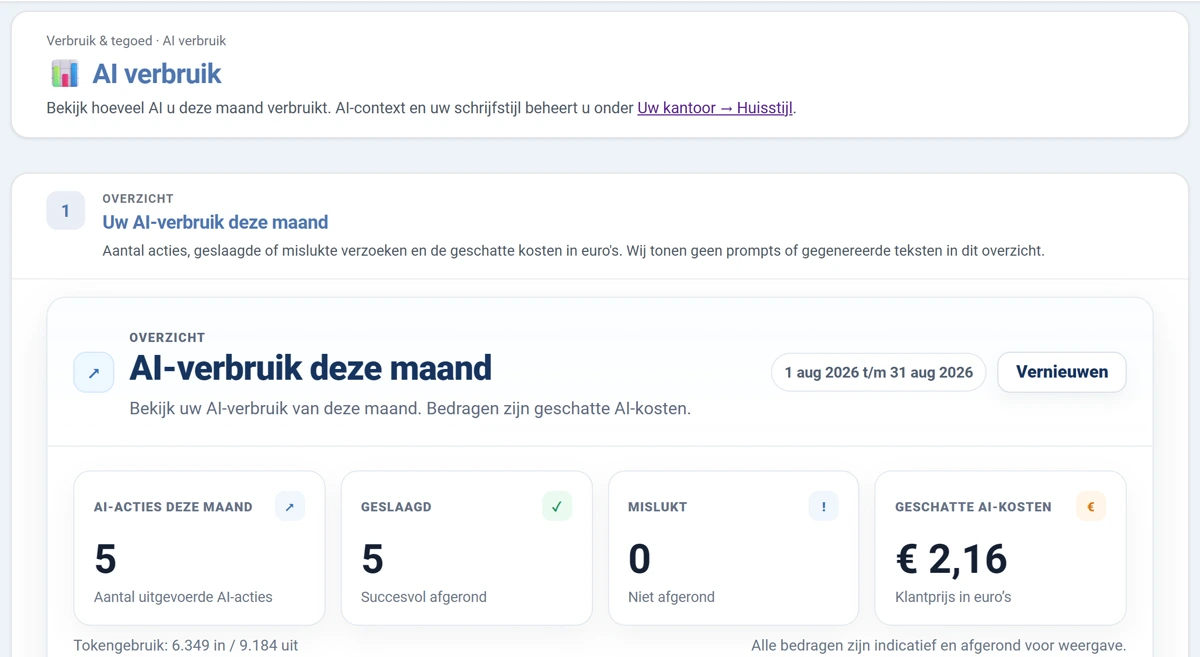
Task: Click the € 2,16 cost value
Action: click(x=951, y=559)
